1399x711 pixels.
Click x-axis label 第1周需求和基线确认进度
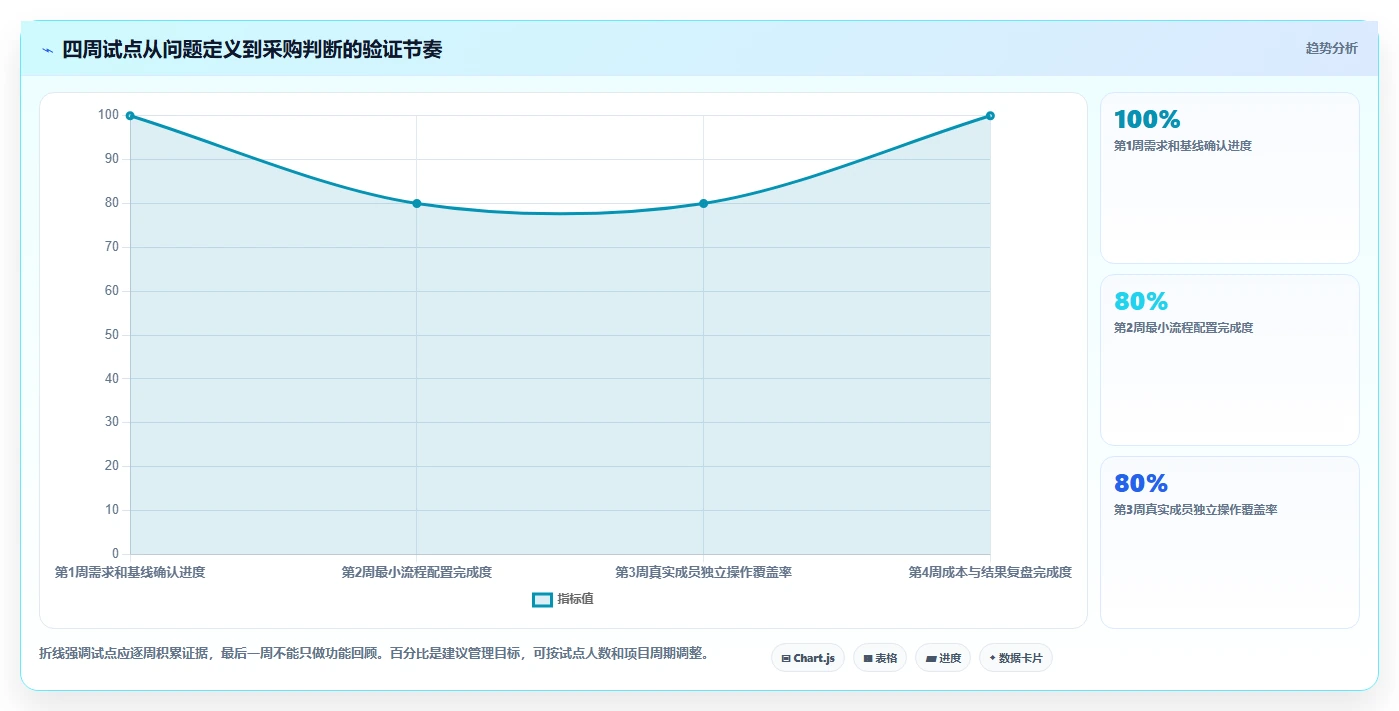130,572
